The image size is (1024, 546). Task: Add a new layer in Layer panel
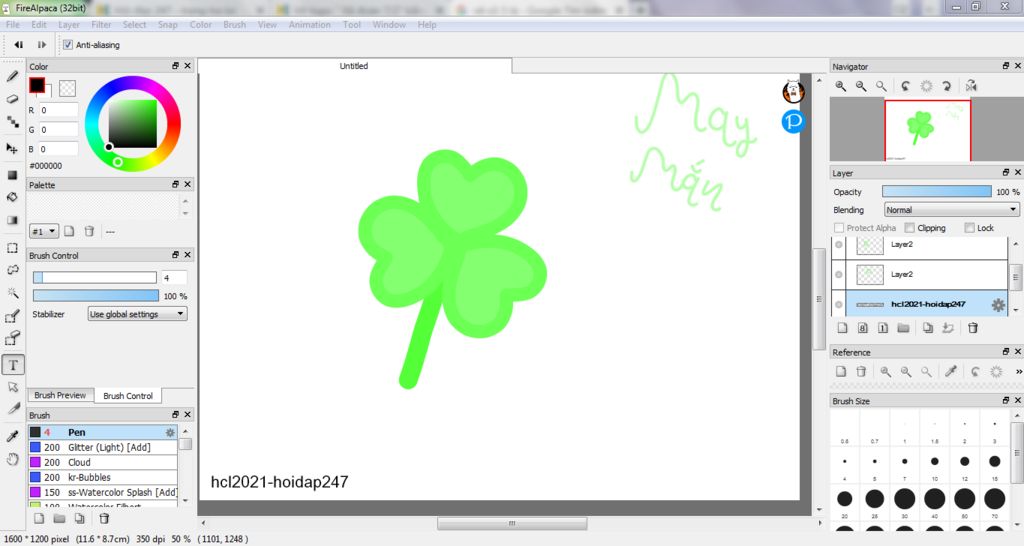(842, 328)
